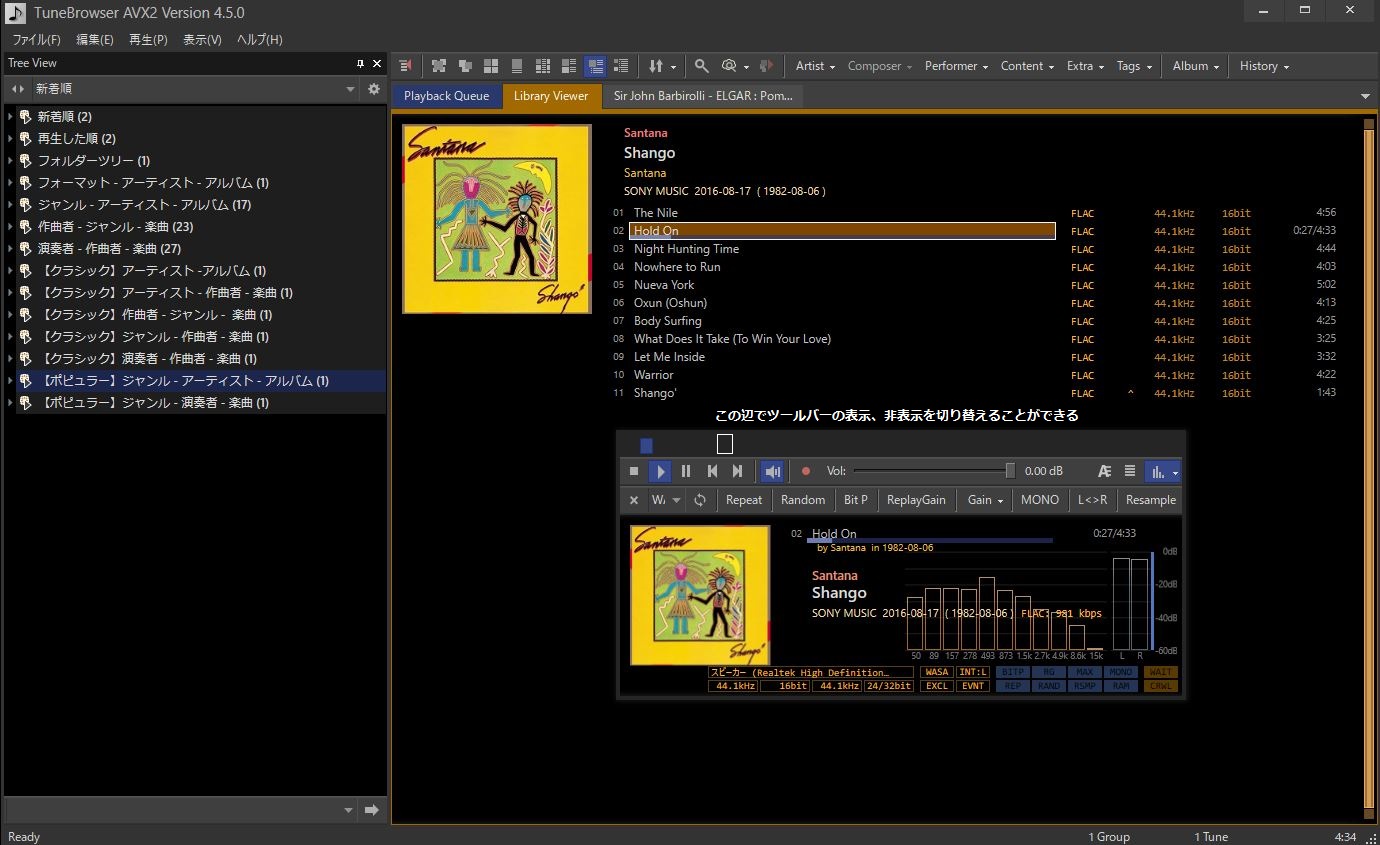Screen dimensions: 1380x845
Task: Select the cover with list view icon
Action: (569, 66)
